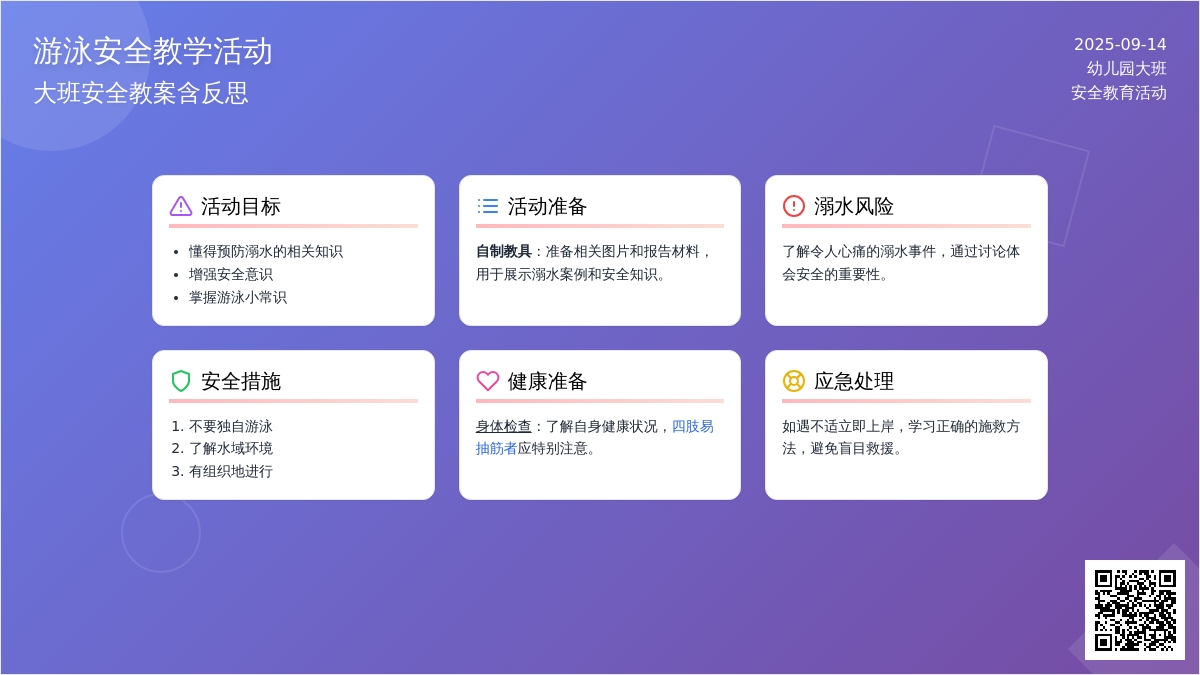Click the date 2025-09-14
This screenshot has width=1200, height=675.
click(1119, 45)
